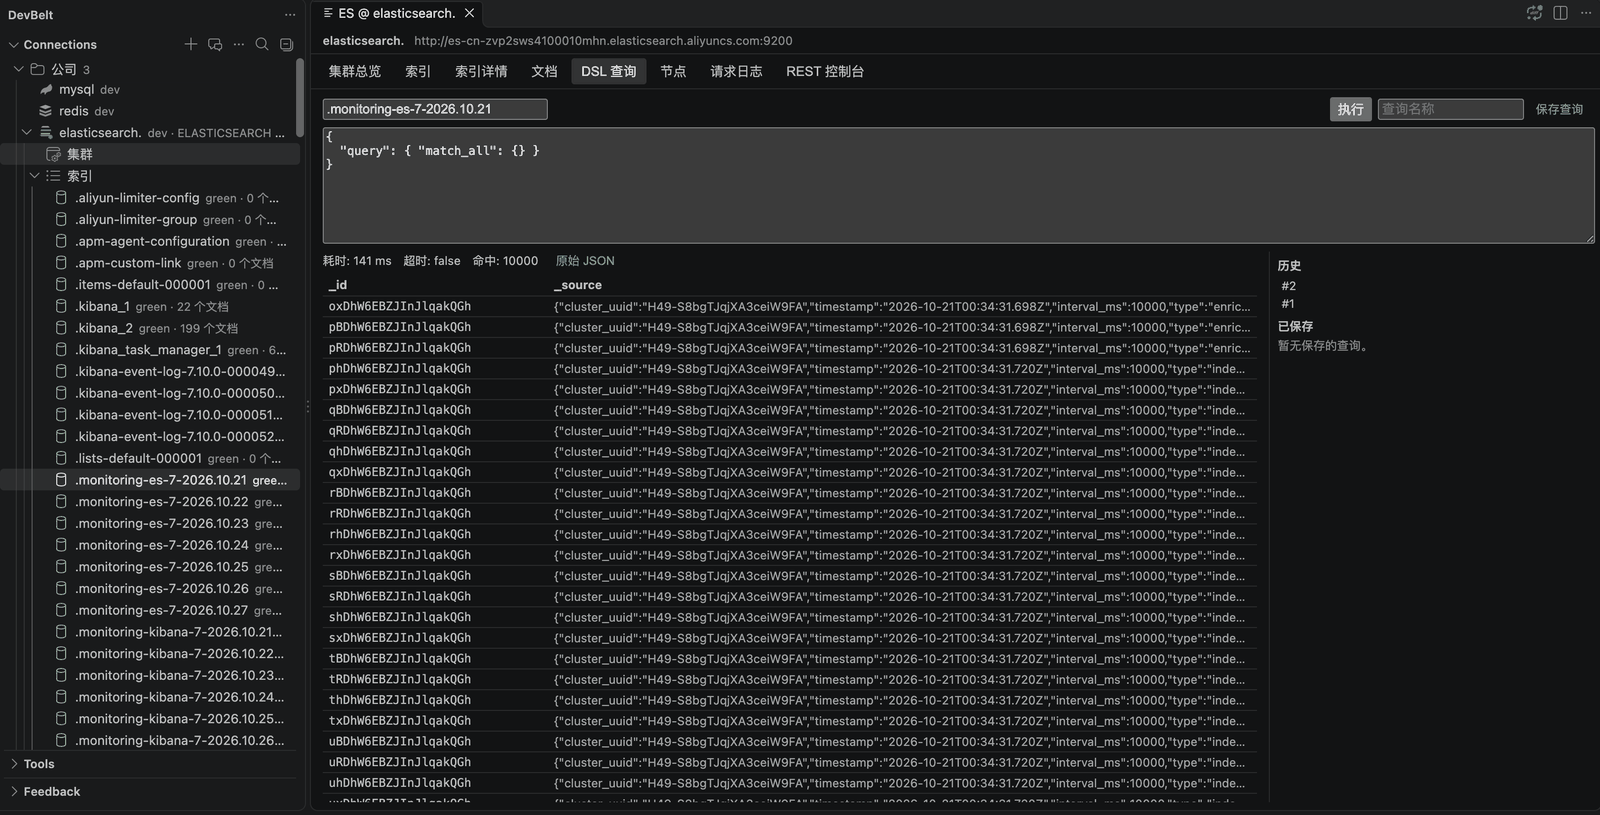Select .apm-agent-configuration index
The image size is (1600, 815).
(x=150, y=241)
